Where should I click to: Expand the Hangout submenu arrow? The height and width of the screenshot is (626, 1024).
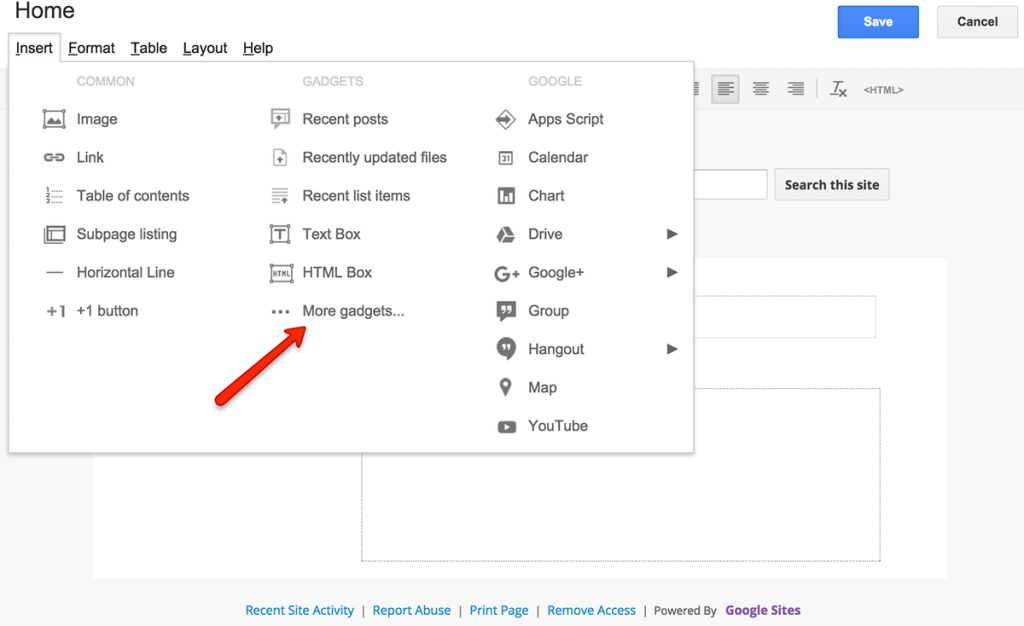click(x=672, y=349)
